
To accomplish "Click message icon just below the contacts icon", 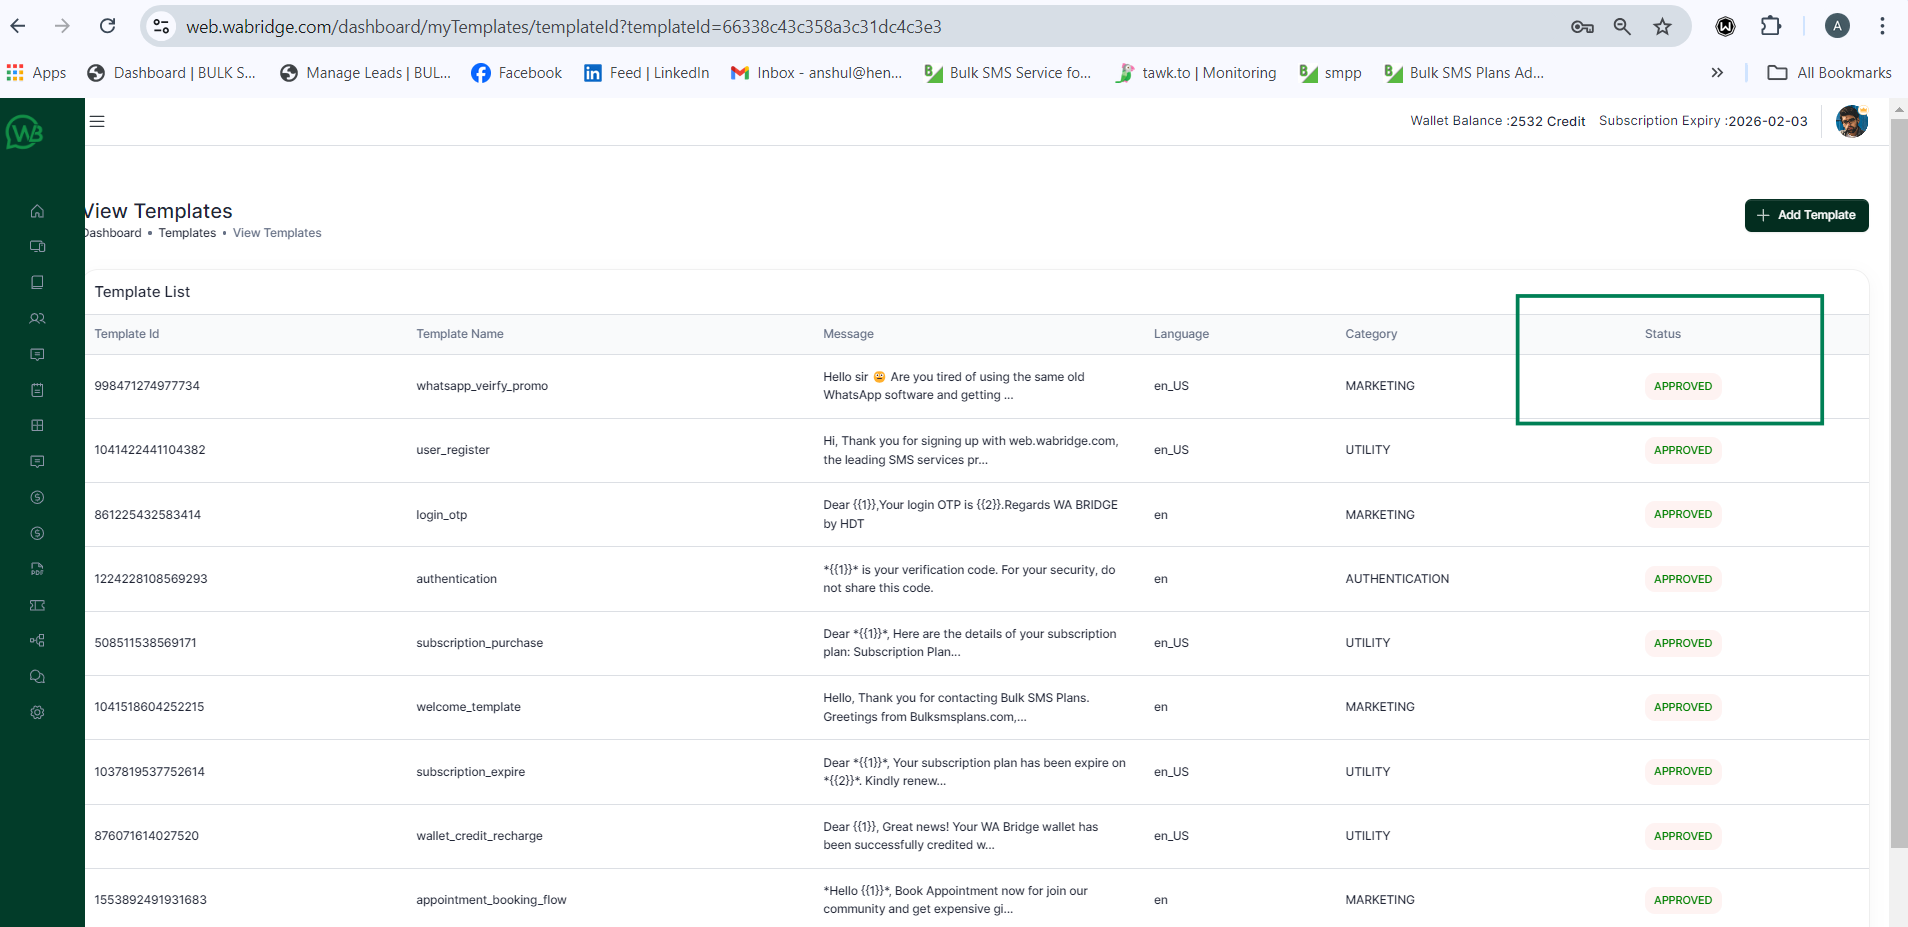I will (37, 354).
